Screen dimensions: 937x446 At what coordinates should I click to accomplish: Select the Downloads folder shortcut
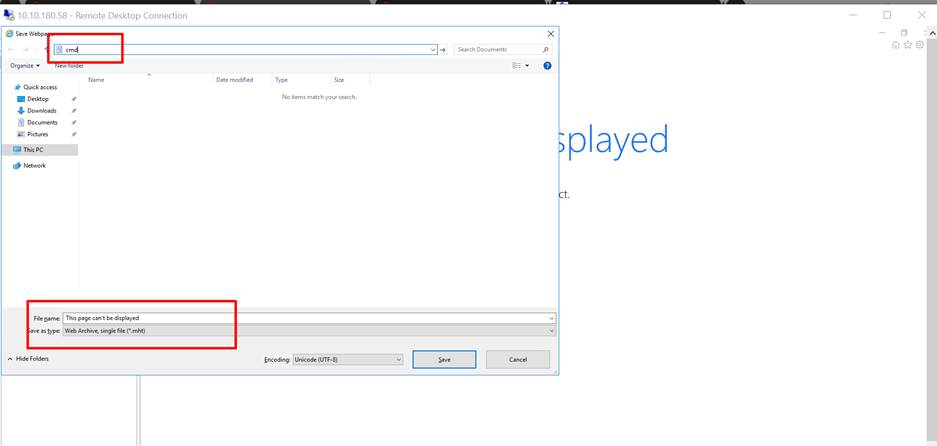(41, 111)
